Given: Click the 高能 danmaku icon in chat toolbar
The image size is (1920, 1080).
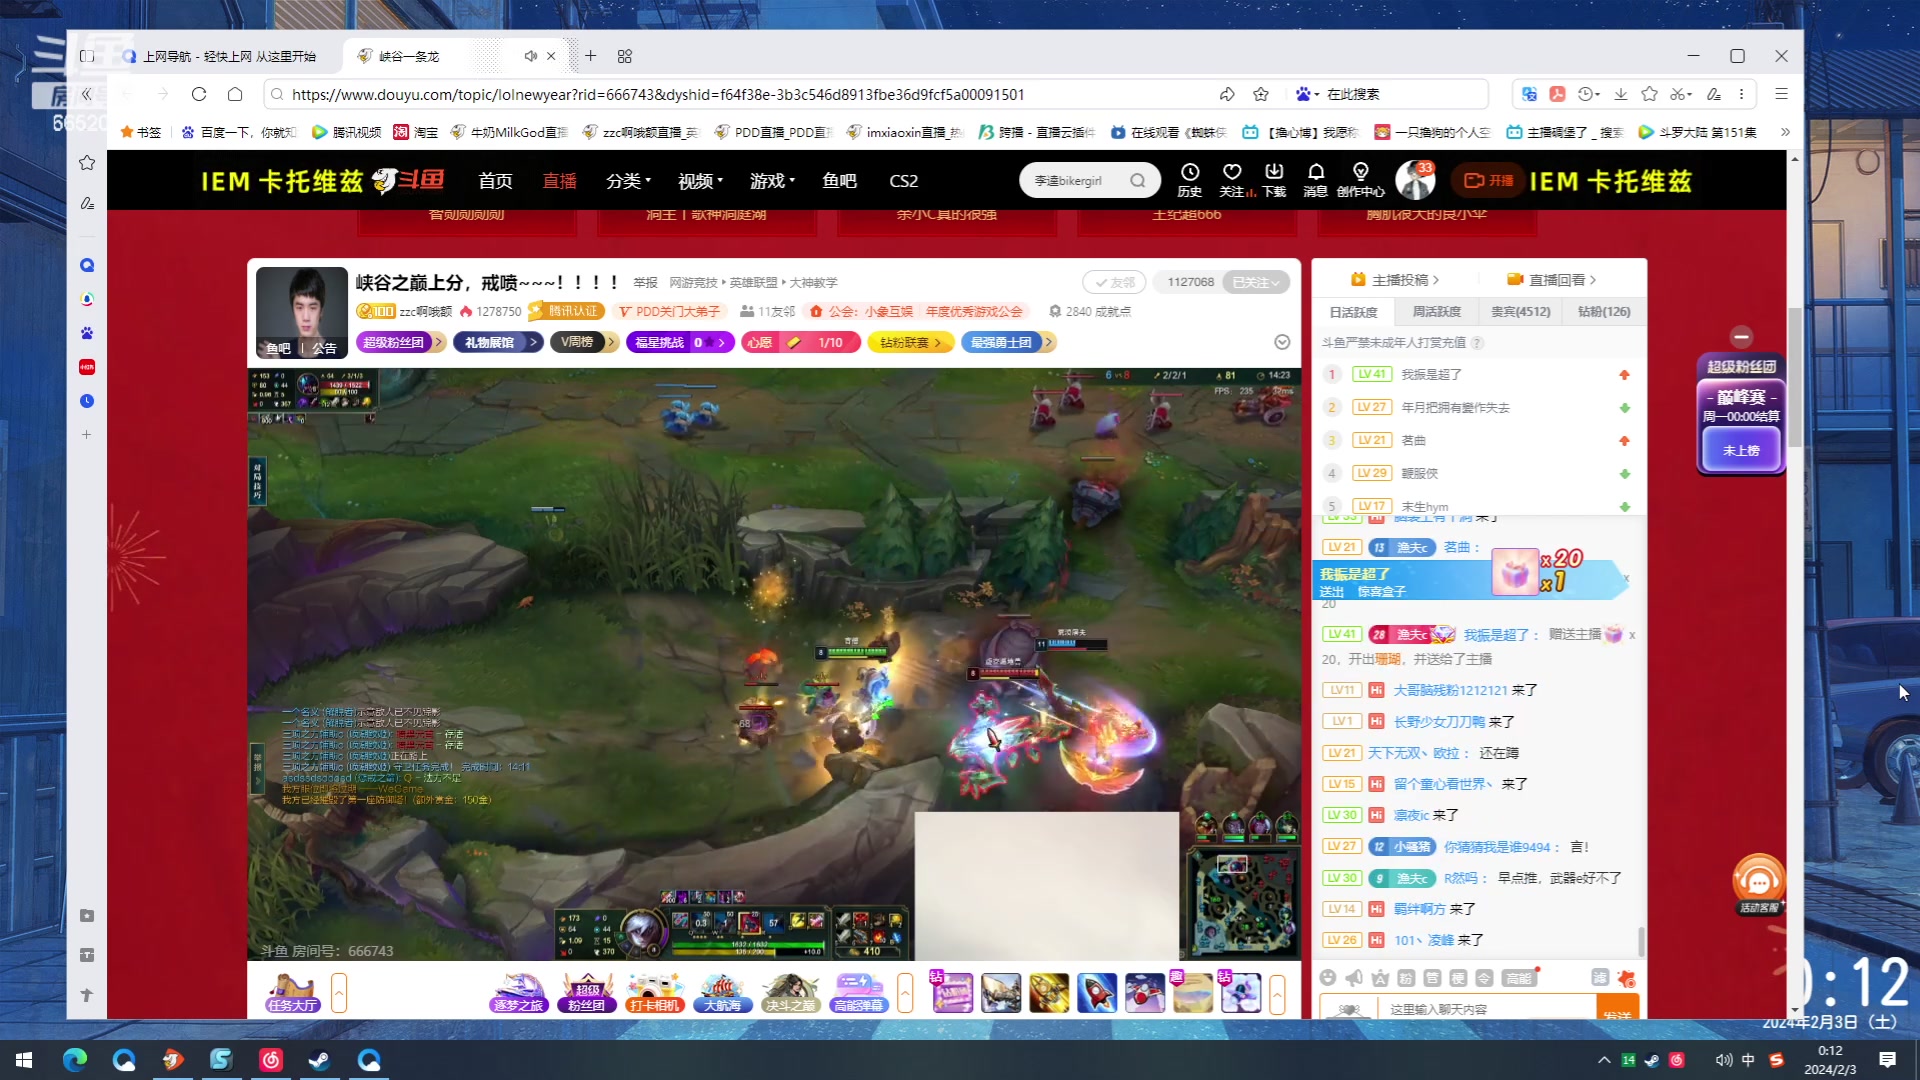Looking at the screenshot, I should (1519, 978).
